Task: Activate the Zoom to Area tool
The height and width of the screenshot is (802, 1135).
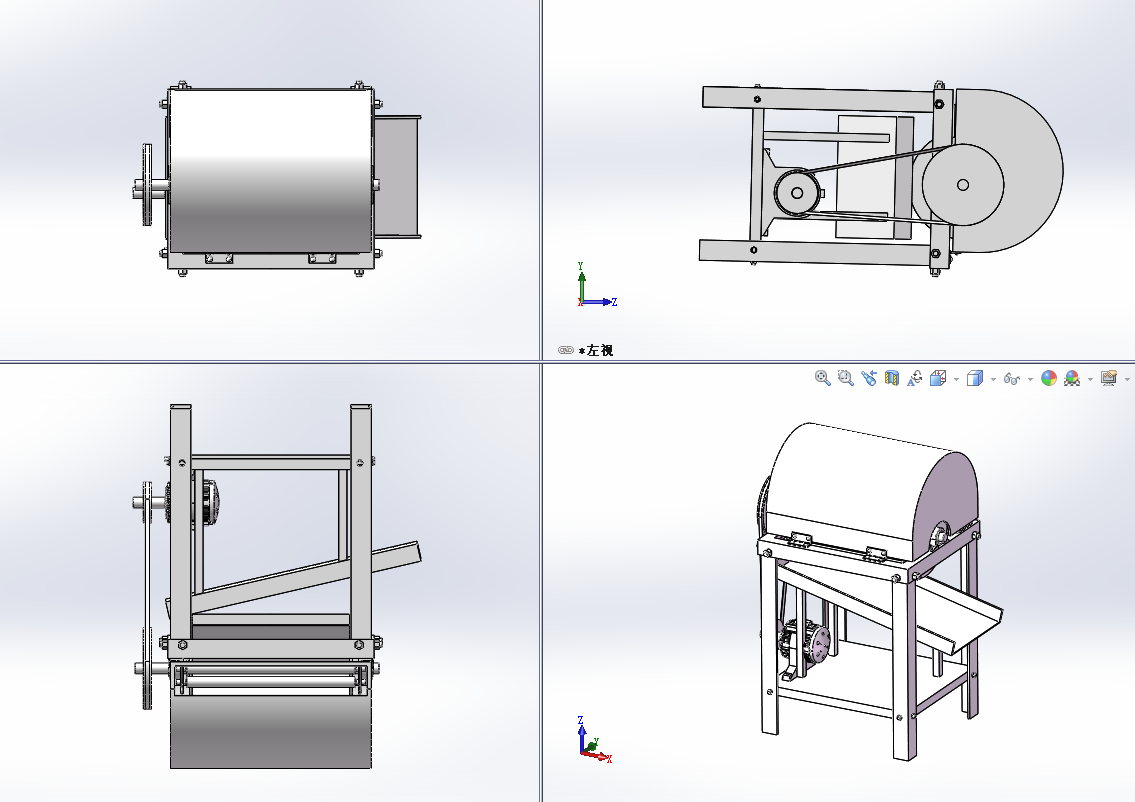Action: (845, 378)
